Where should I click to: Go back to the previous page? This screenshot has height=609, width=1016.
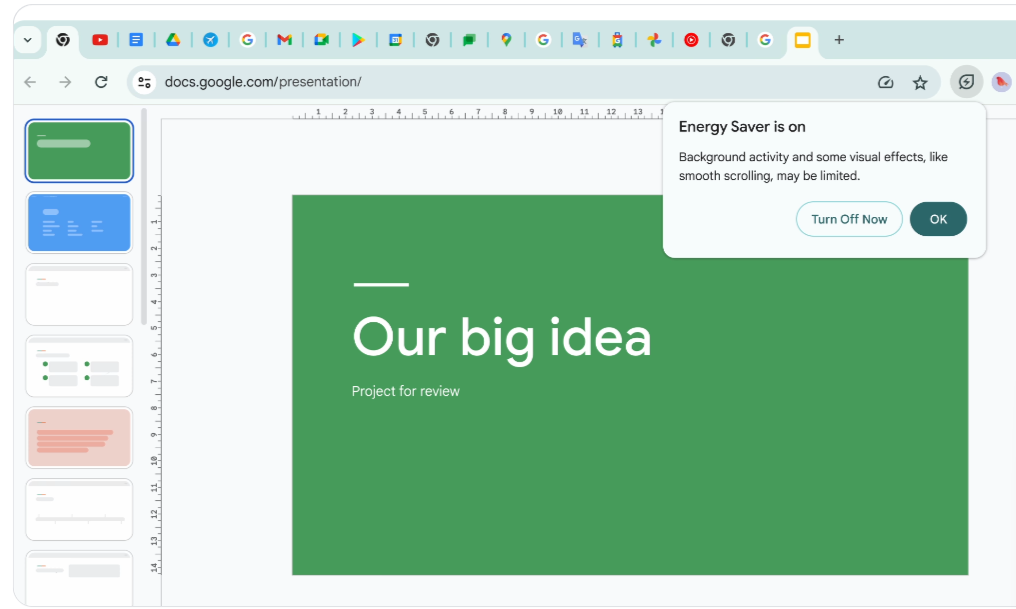coord(30,82)
